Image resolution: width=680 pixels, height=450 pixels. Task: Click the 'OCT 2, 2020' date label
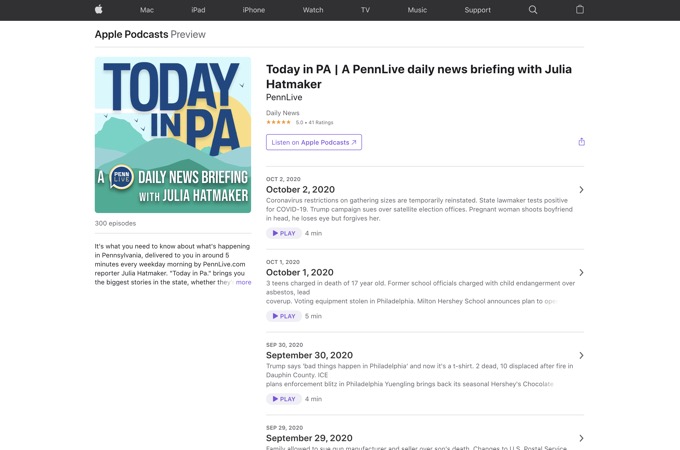pyautogui.click(x=283, y=179)
